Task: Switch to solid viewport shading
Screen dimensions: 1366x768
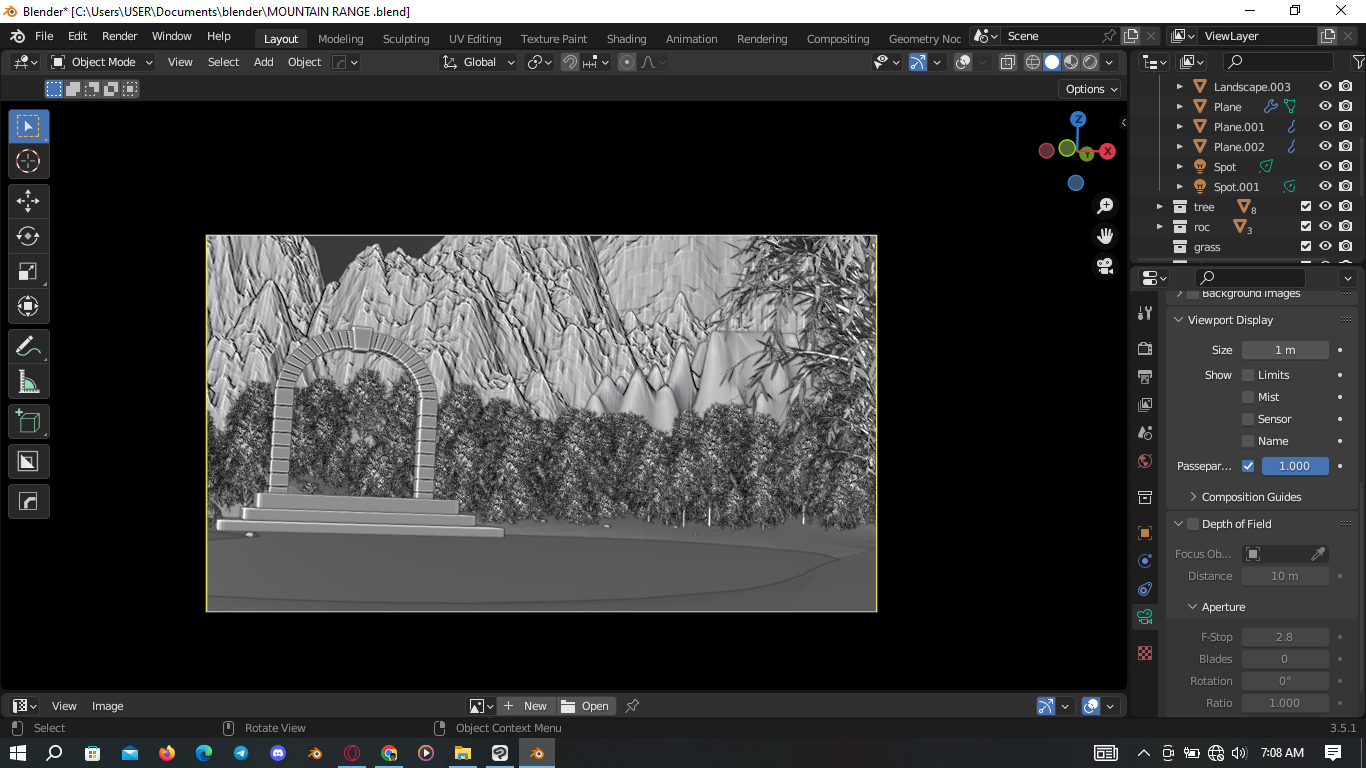Action: [1052, 62]
